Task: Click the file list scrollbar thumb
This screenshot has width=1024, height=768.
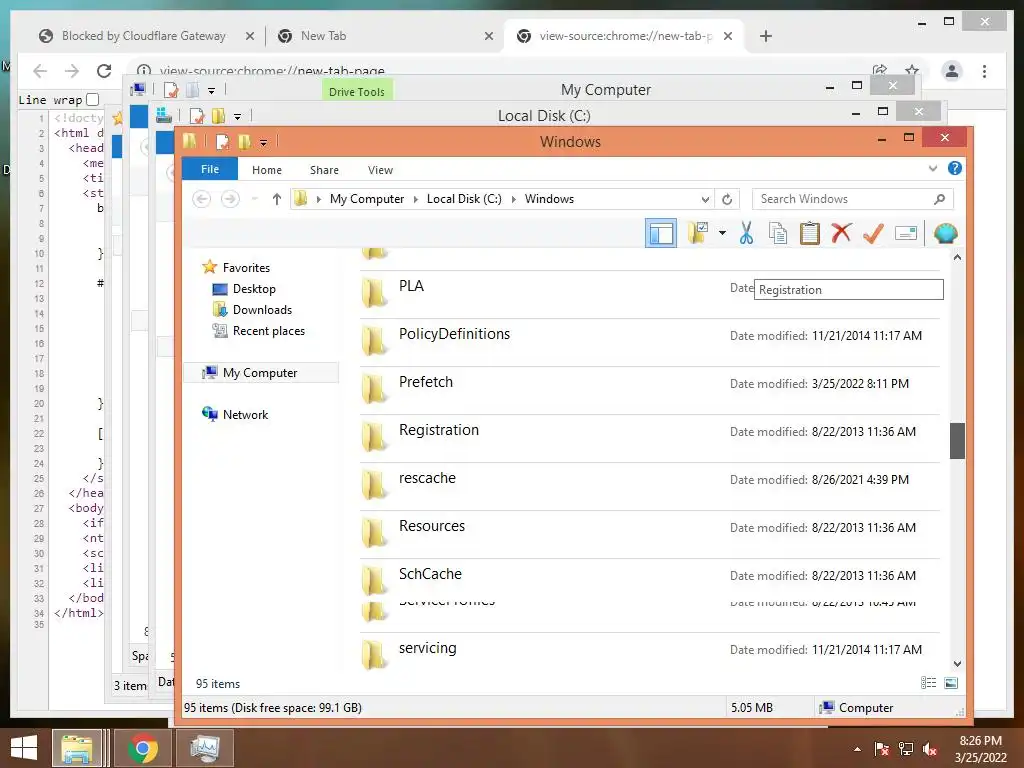Action: coord(957,441)
